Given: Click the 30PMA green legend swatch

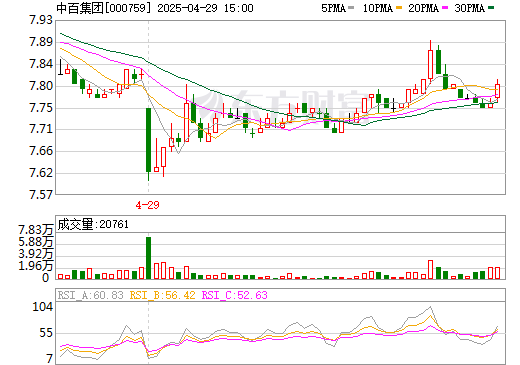Looking at the screenshot, I should point(491,8).
